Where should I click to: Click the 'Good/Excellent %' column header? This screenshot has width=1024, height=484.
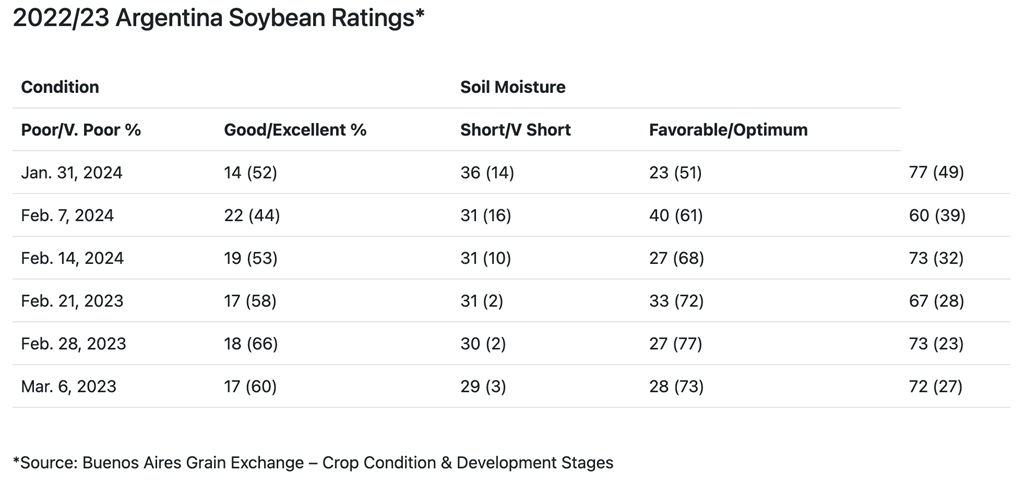tap(295, 130)
